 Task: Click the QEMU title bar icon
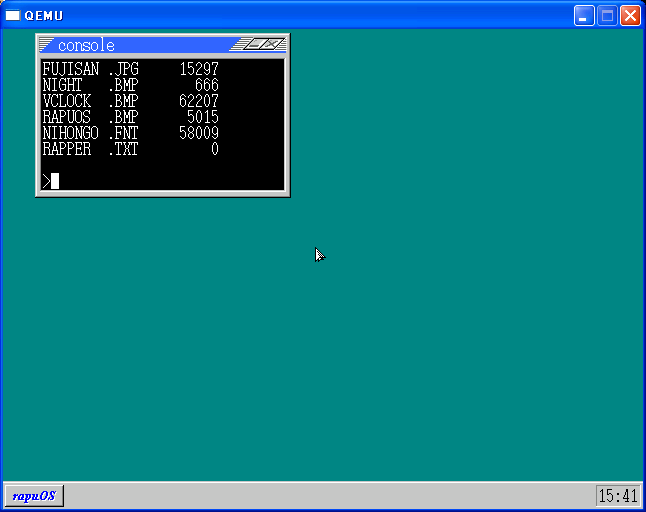[13, 15]
